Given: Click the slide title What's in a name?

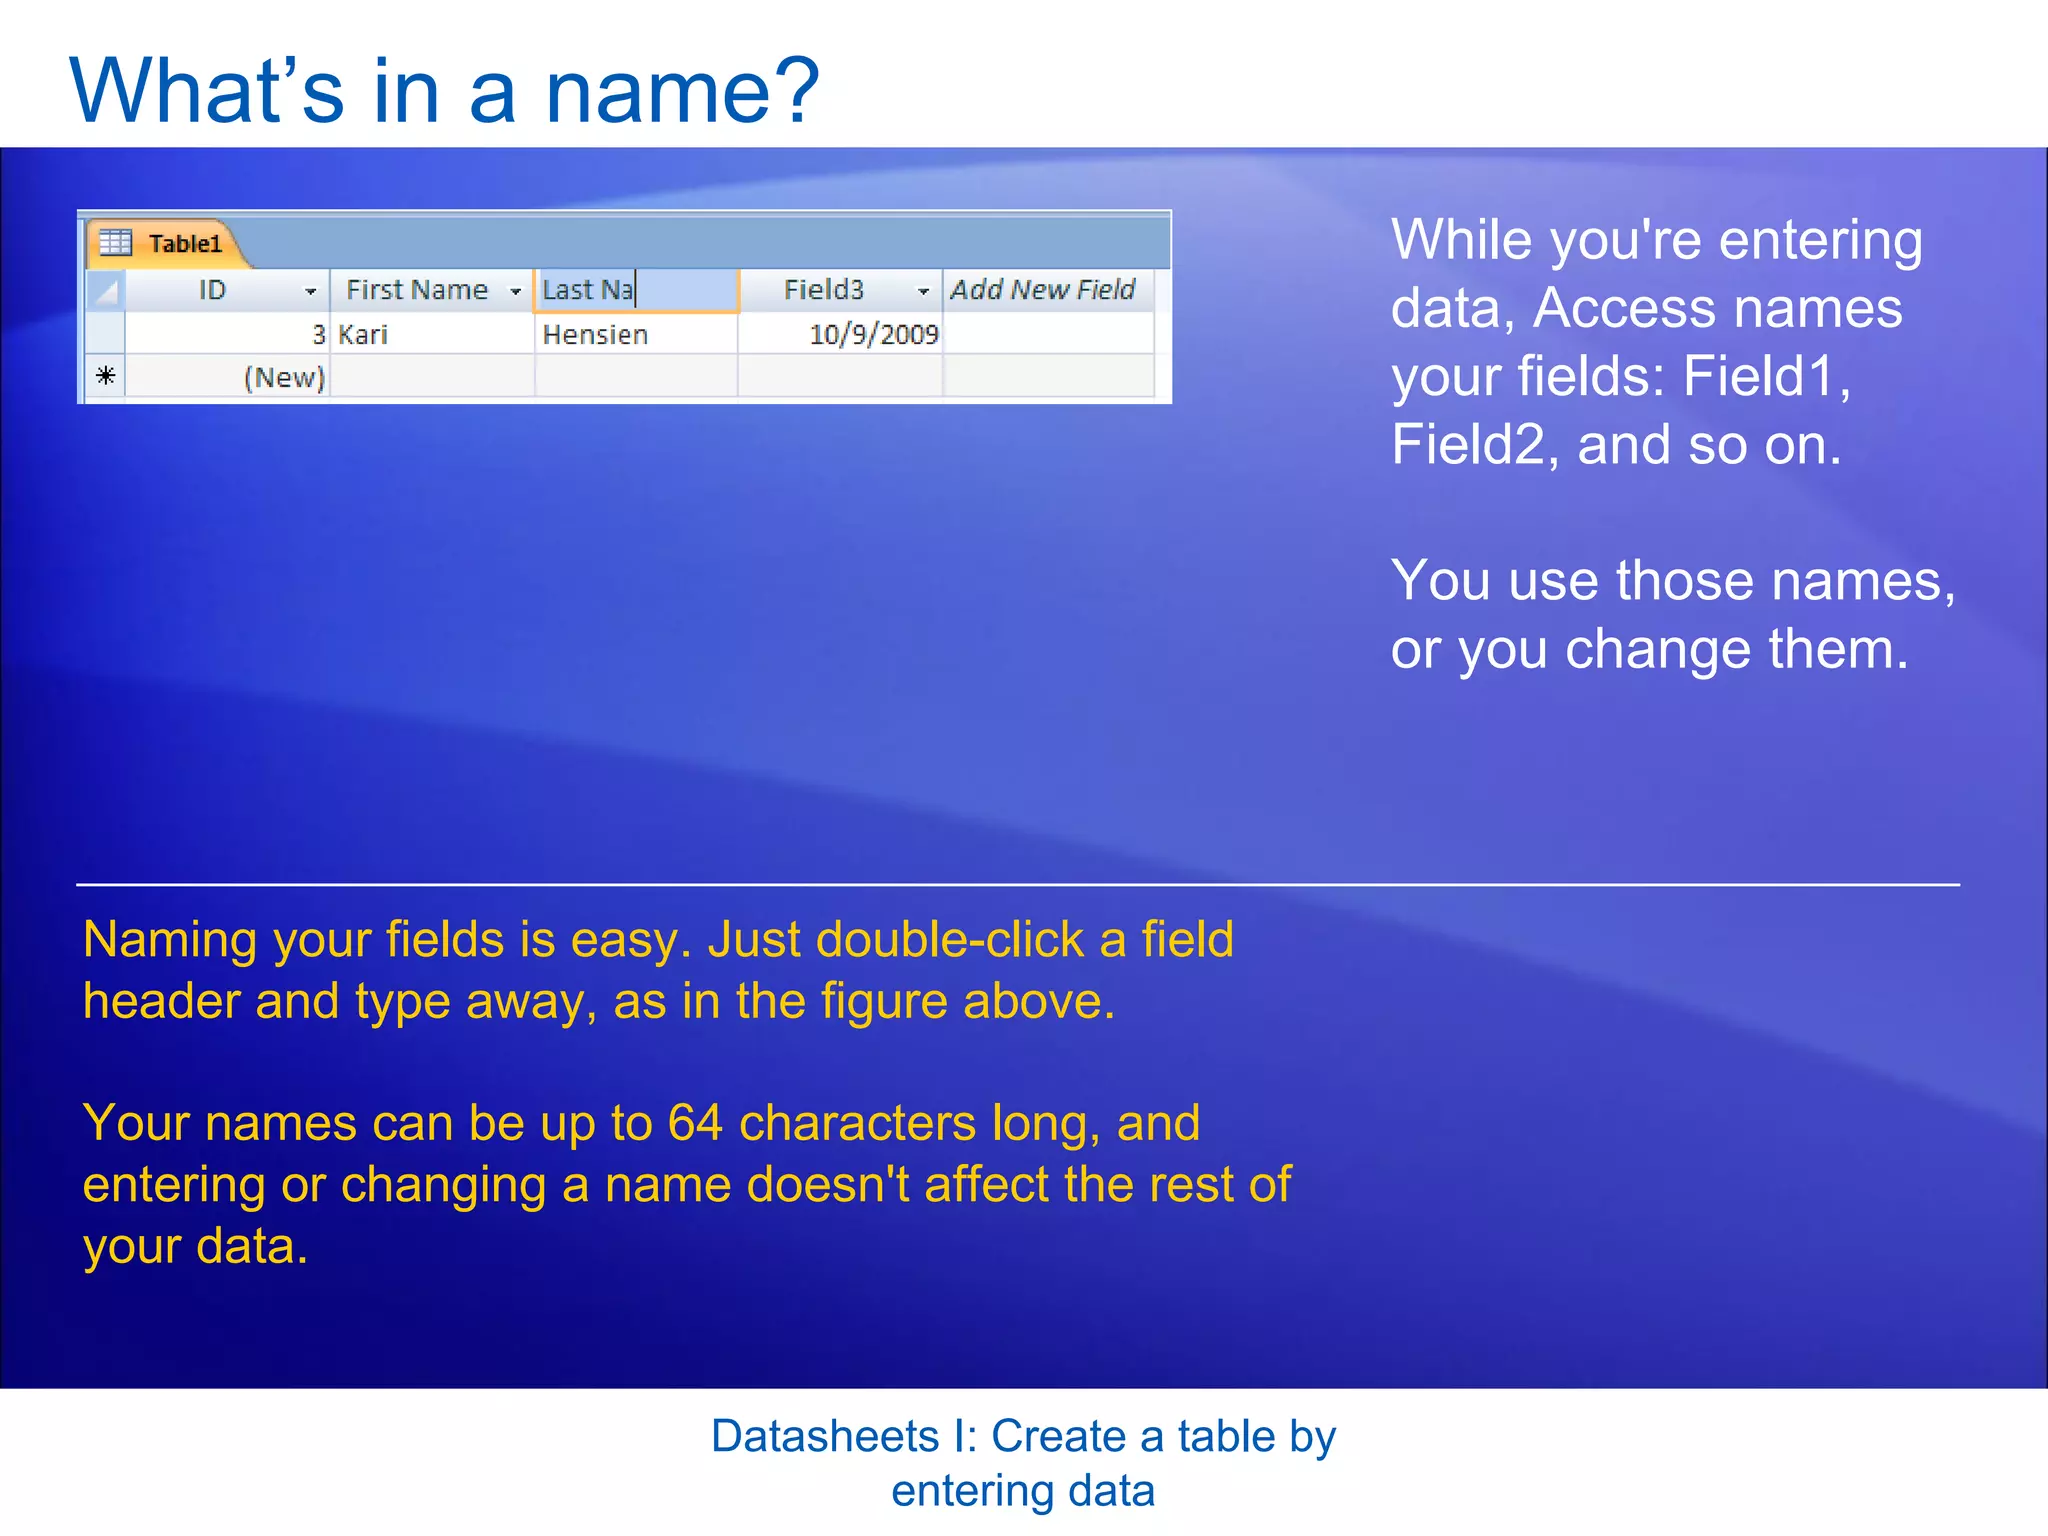Looking at the screenshot, I should 444,90.
